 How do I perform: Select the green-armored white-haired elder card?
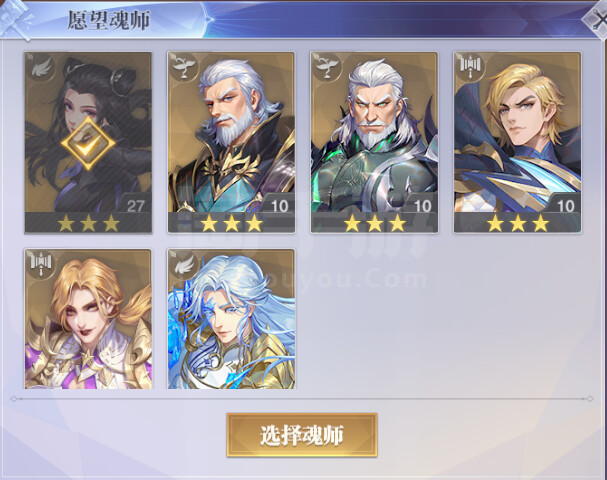pyautogui.click(x=374, y=142)
